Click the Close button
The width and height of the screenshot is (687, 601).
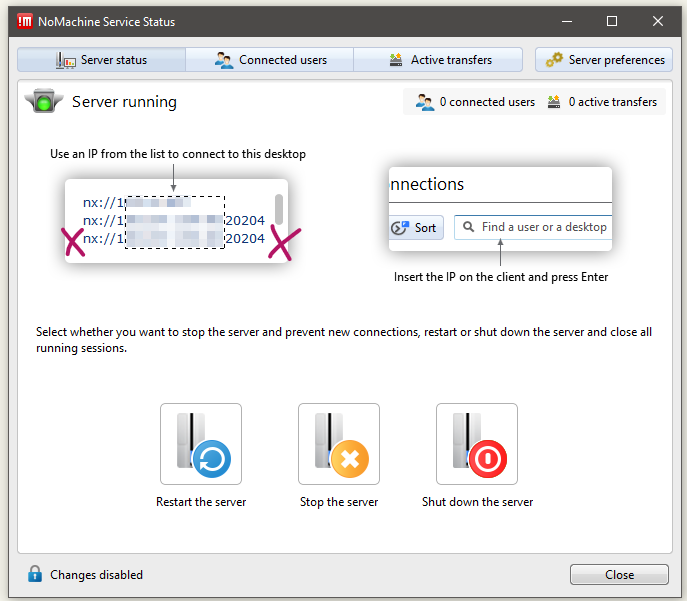pyautogui.click(x=619, y=574)
